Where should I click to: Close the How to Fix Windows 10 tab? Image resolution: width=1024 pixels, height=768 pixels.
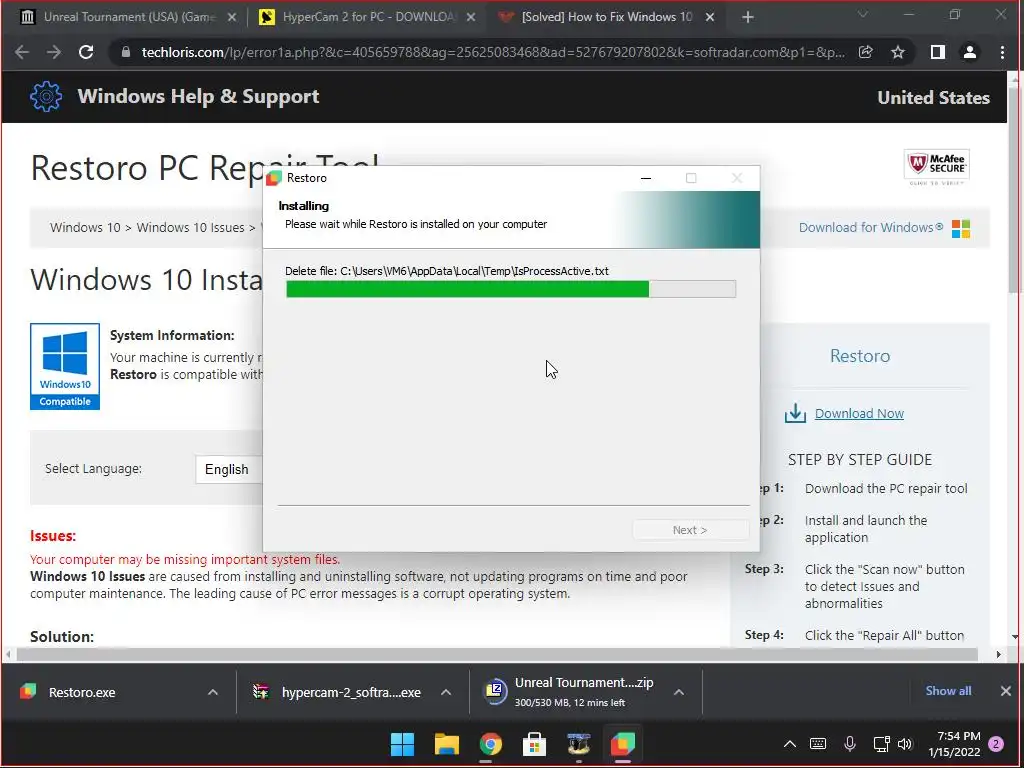(711, 18)
